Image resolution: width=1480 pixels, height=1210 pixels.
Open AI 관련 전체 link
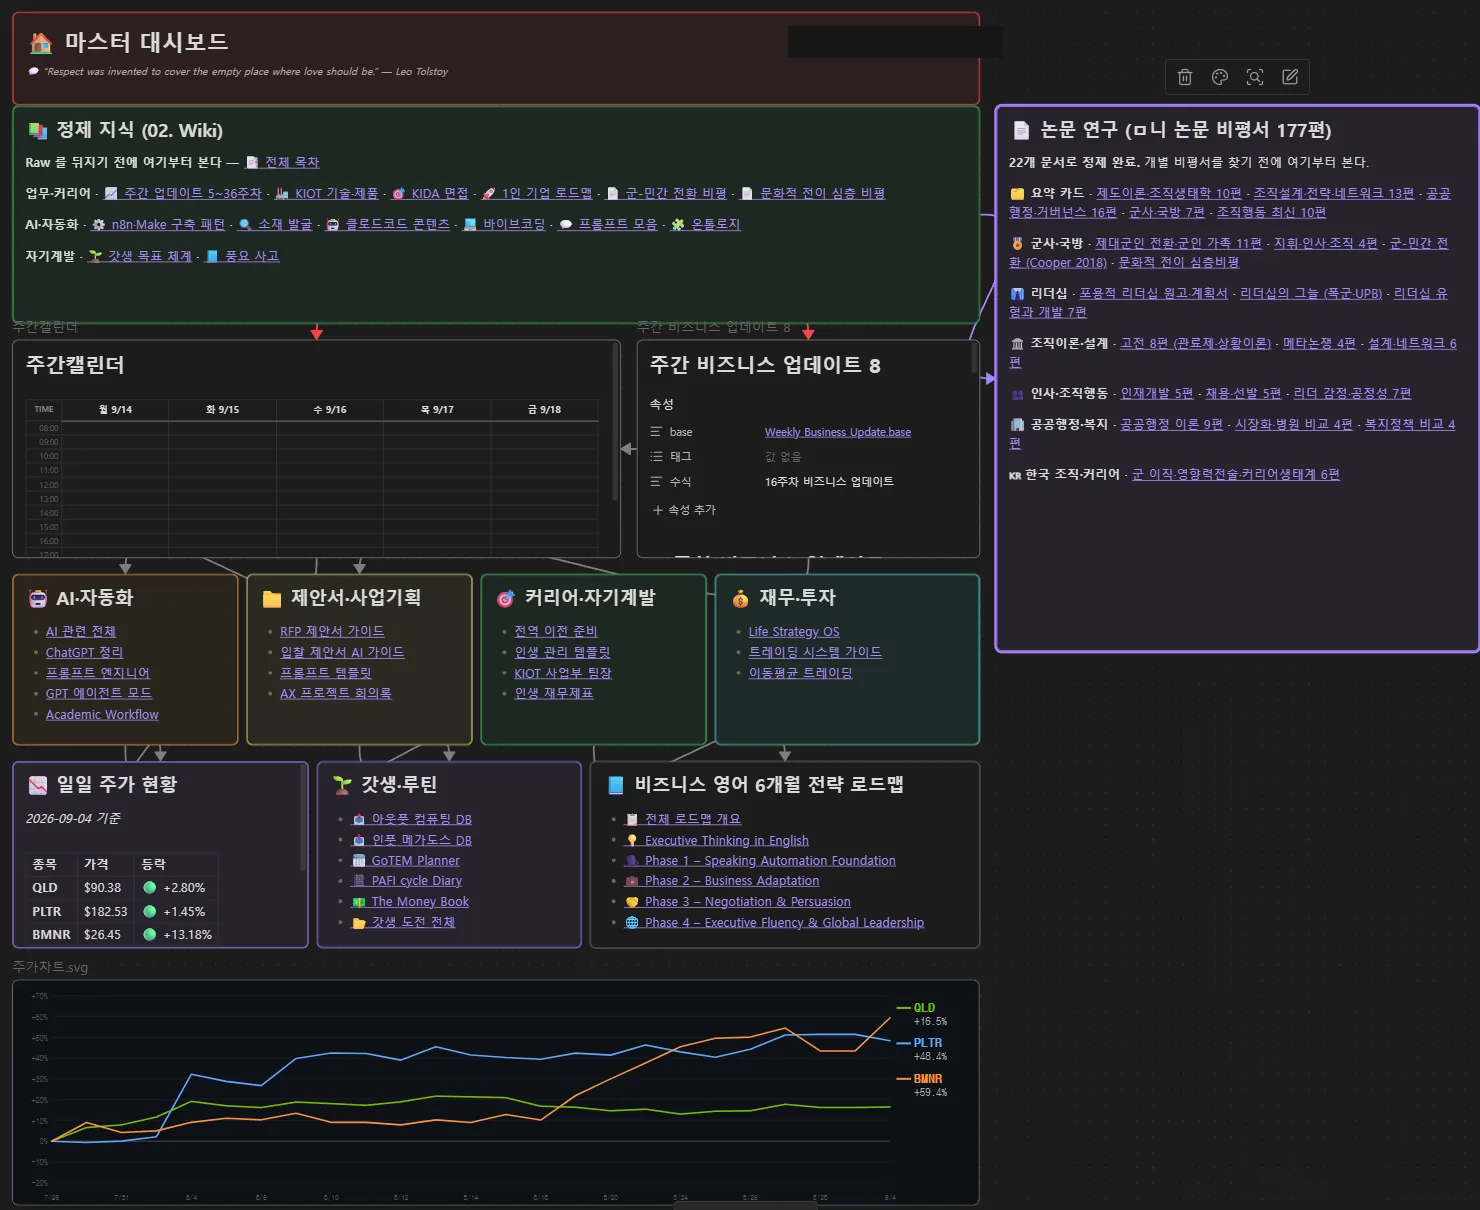coord(81,632)
